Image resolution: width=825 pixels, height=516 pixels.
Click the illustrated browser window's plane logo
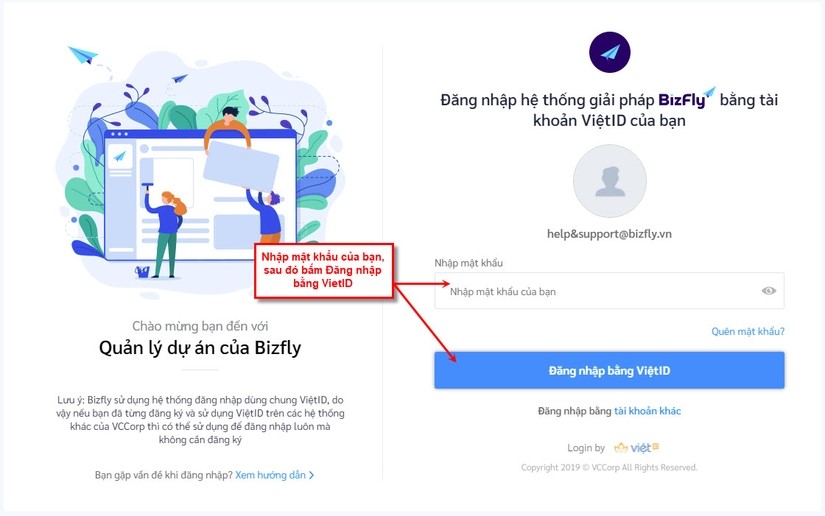click(120, 156)
